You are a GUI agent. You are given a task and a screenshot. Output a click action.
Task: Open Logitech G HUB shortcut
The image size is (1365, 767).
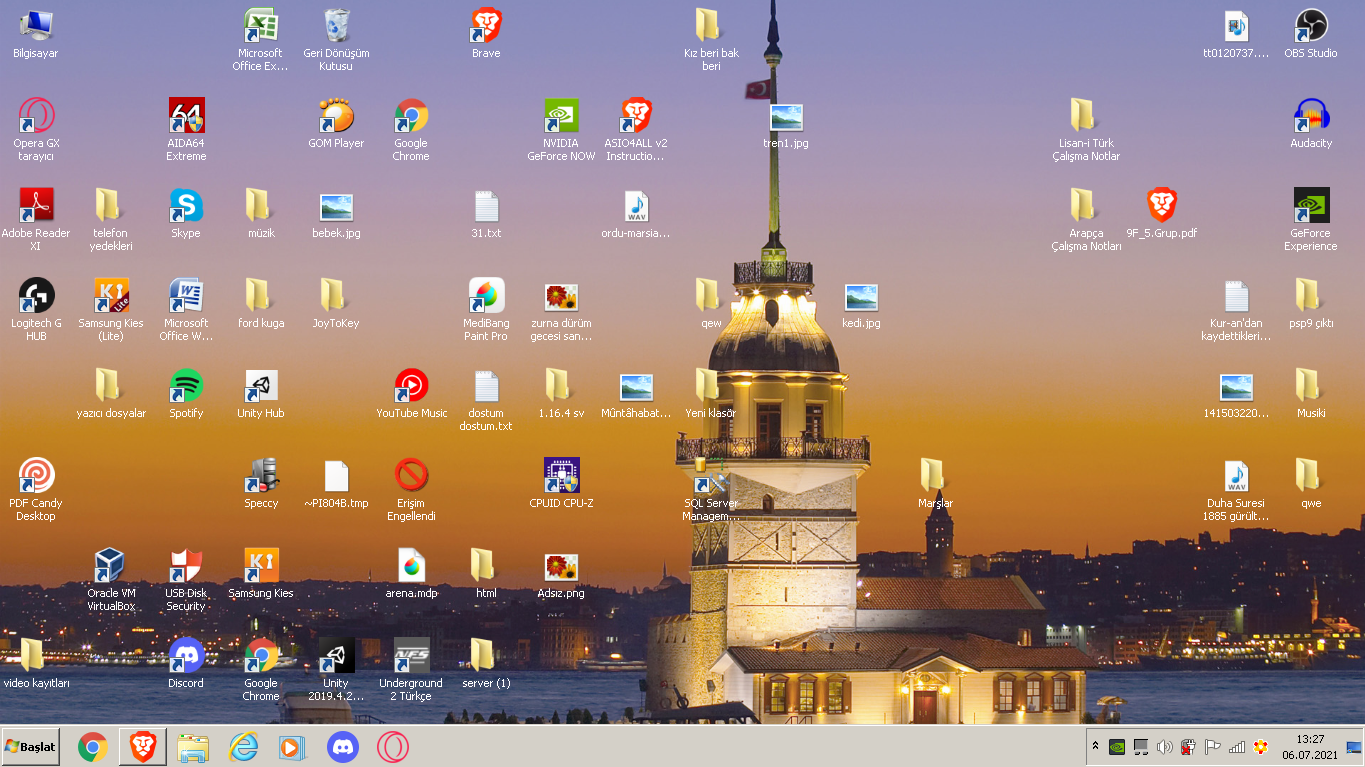(36, 297)
